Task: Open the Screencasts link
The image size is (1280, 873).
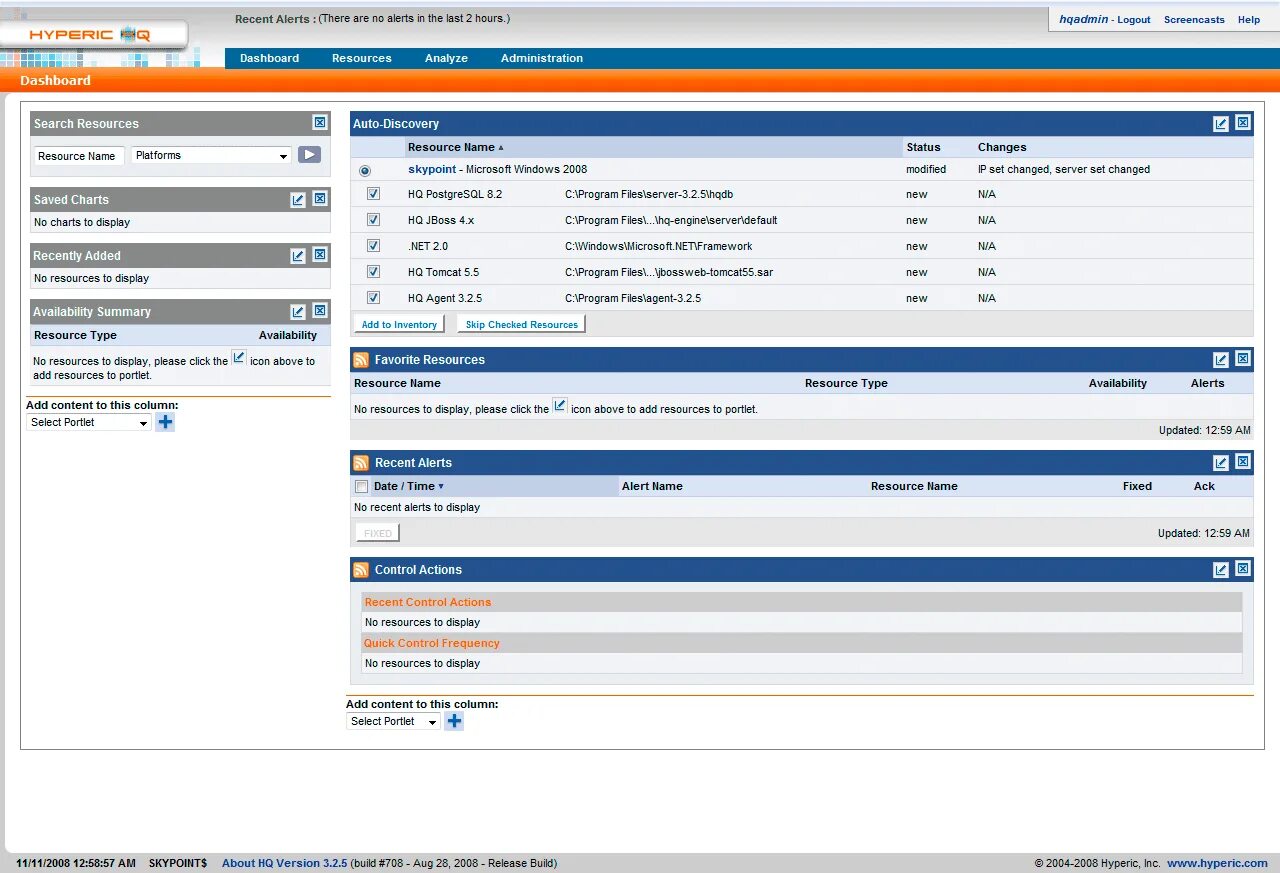Action: pyautogui.click(x=1194, y=20)
